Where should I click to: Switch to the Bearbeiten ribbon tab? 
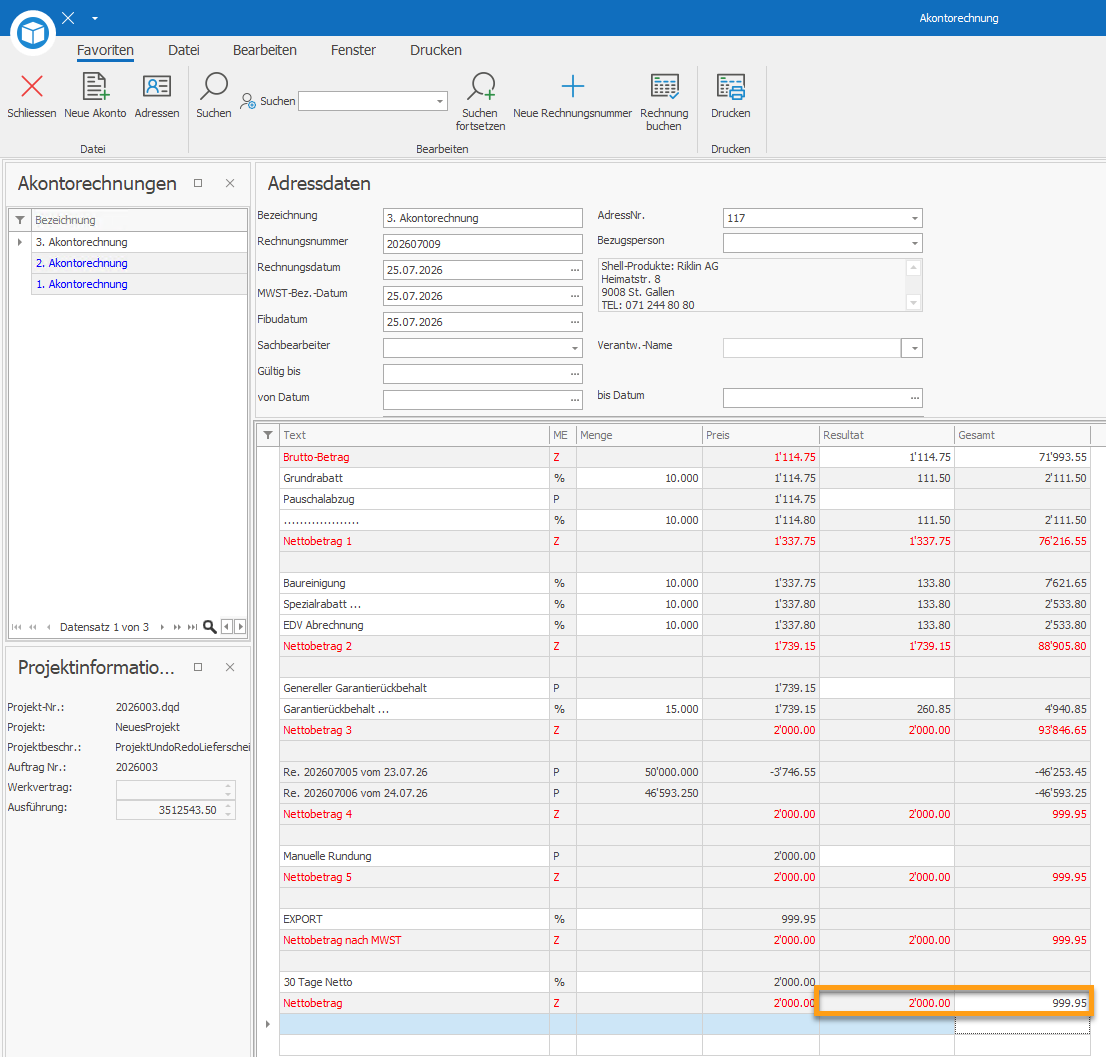pyautogui.click(x=265, y=50)
